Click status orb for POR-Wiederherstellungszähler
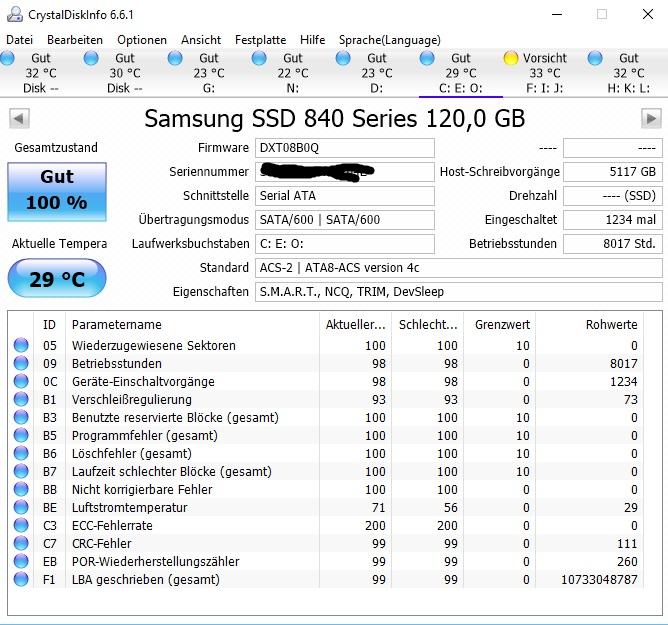Viewport: 668px width, 625px height. (x=21, y=561)
